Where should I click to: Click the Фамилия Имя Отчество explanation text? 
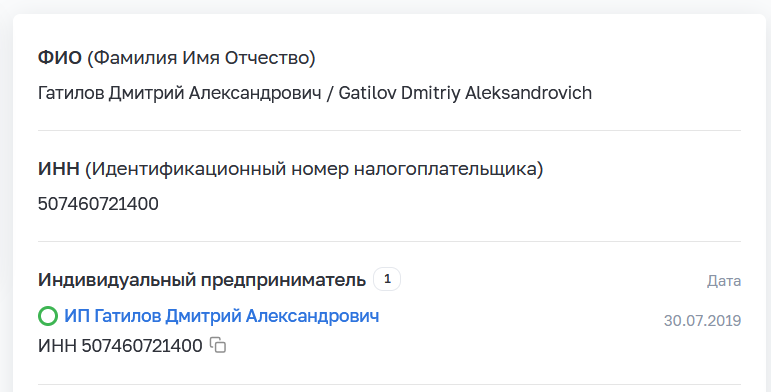201,58
